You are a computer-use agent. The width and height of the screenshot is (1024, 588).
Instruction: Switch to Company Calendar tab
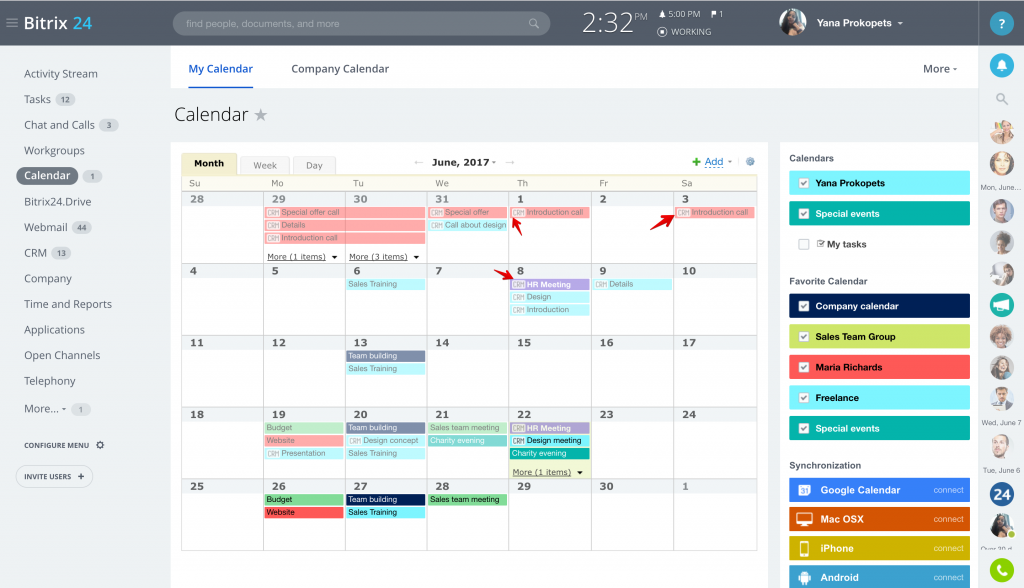[x=340, y=69]
